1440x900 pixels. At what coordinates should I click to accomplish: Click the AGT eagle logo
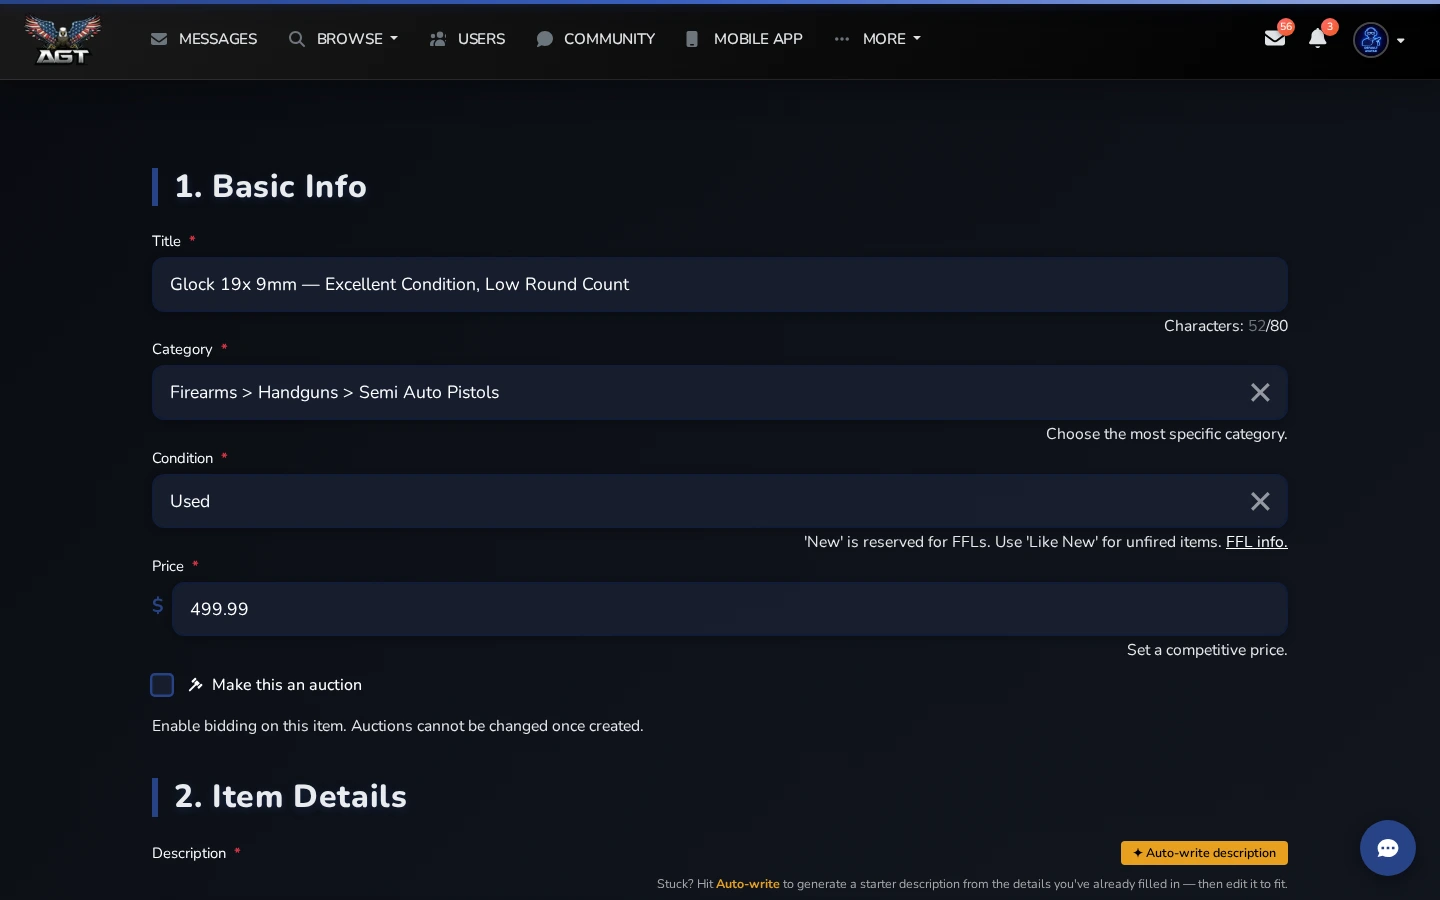point(62,40)
